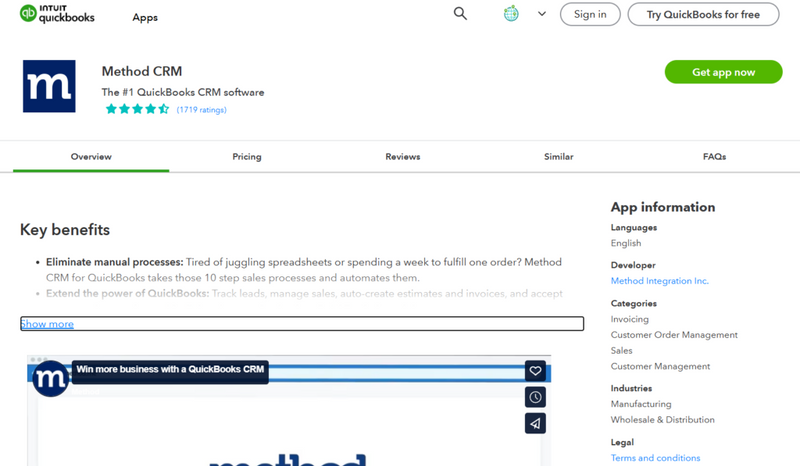800x466 pixels.
Task: Click 'Extend the power of QuickBooks' bullet
Action: [x=128, y=293]
